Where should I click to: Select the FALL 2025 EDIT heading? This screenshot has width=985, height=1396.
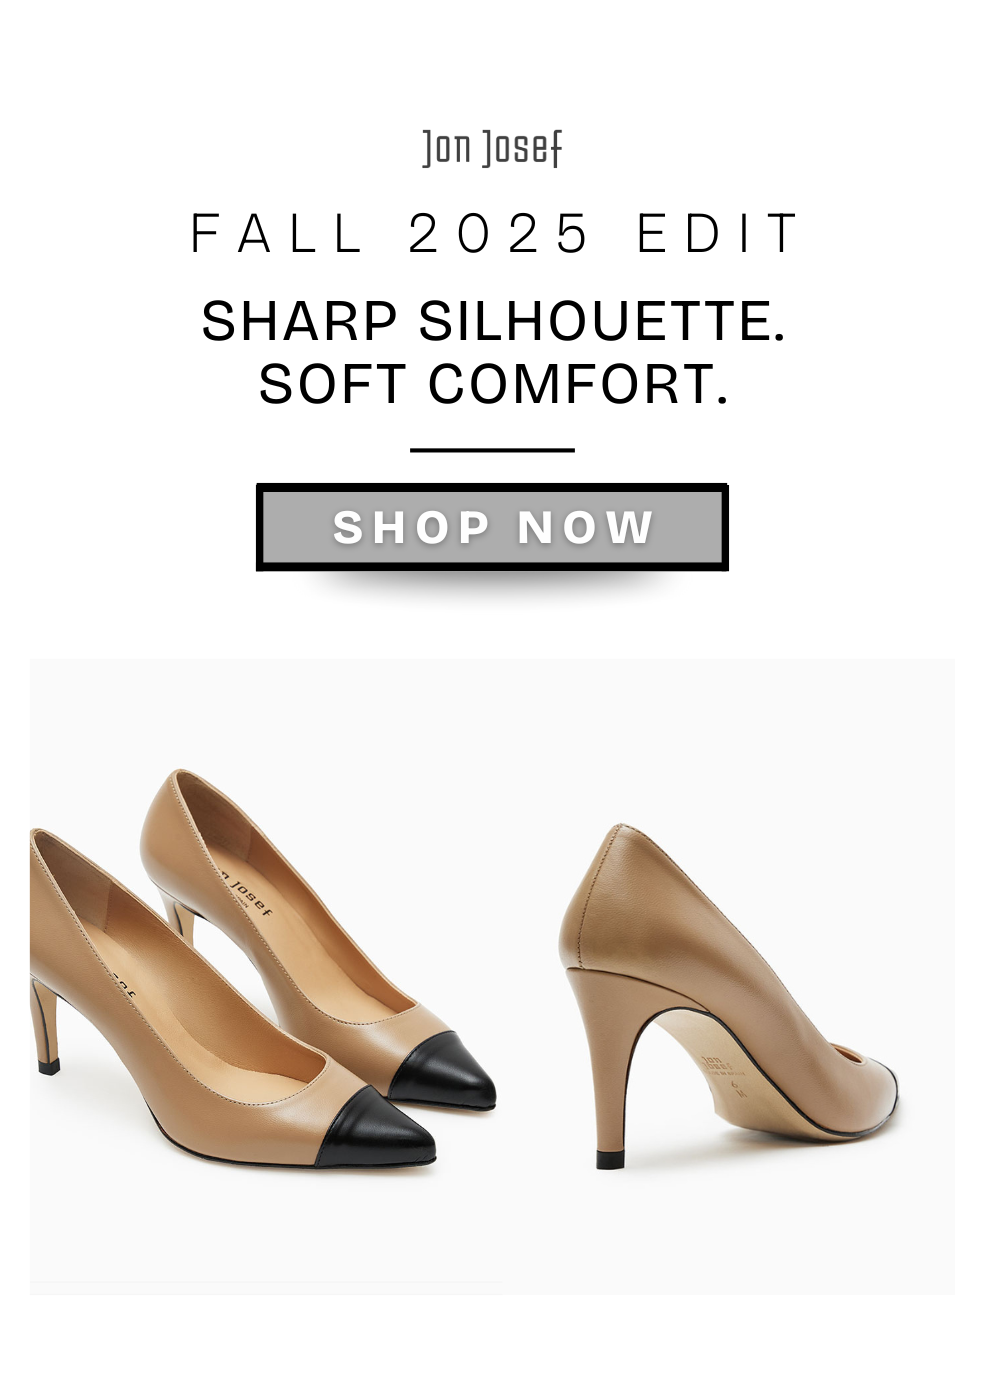tap(495, 234)
